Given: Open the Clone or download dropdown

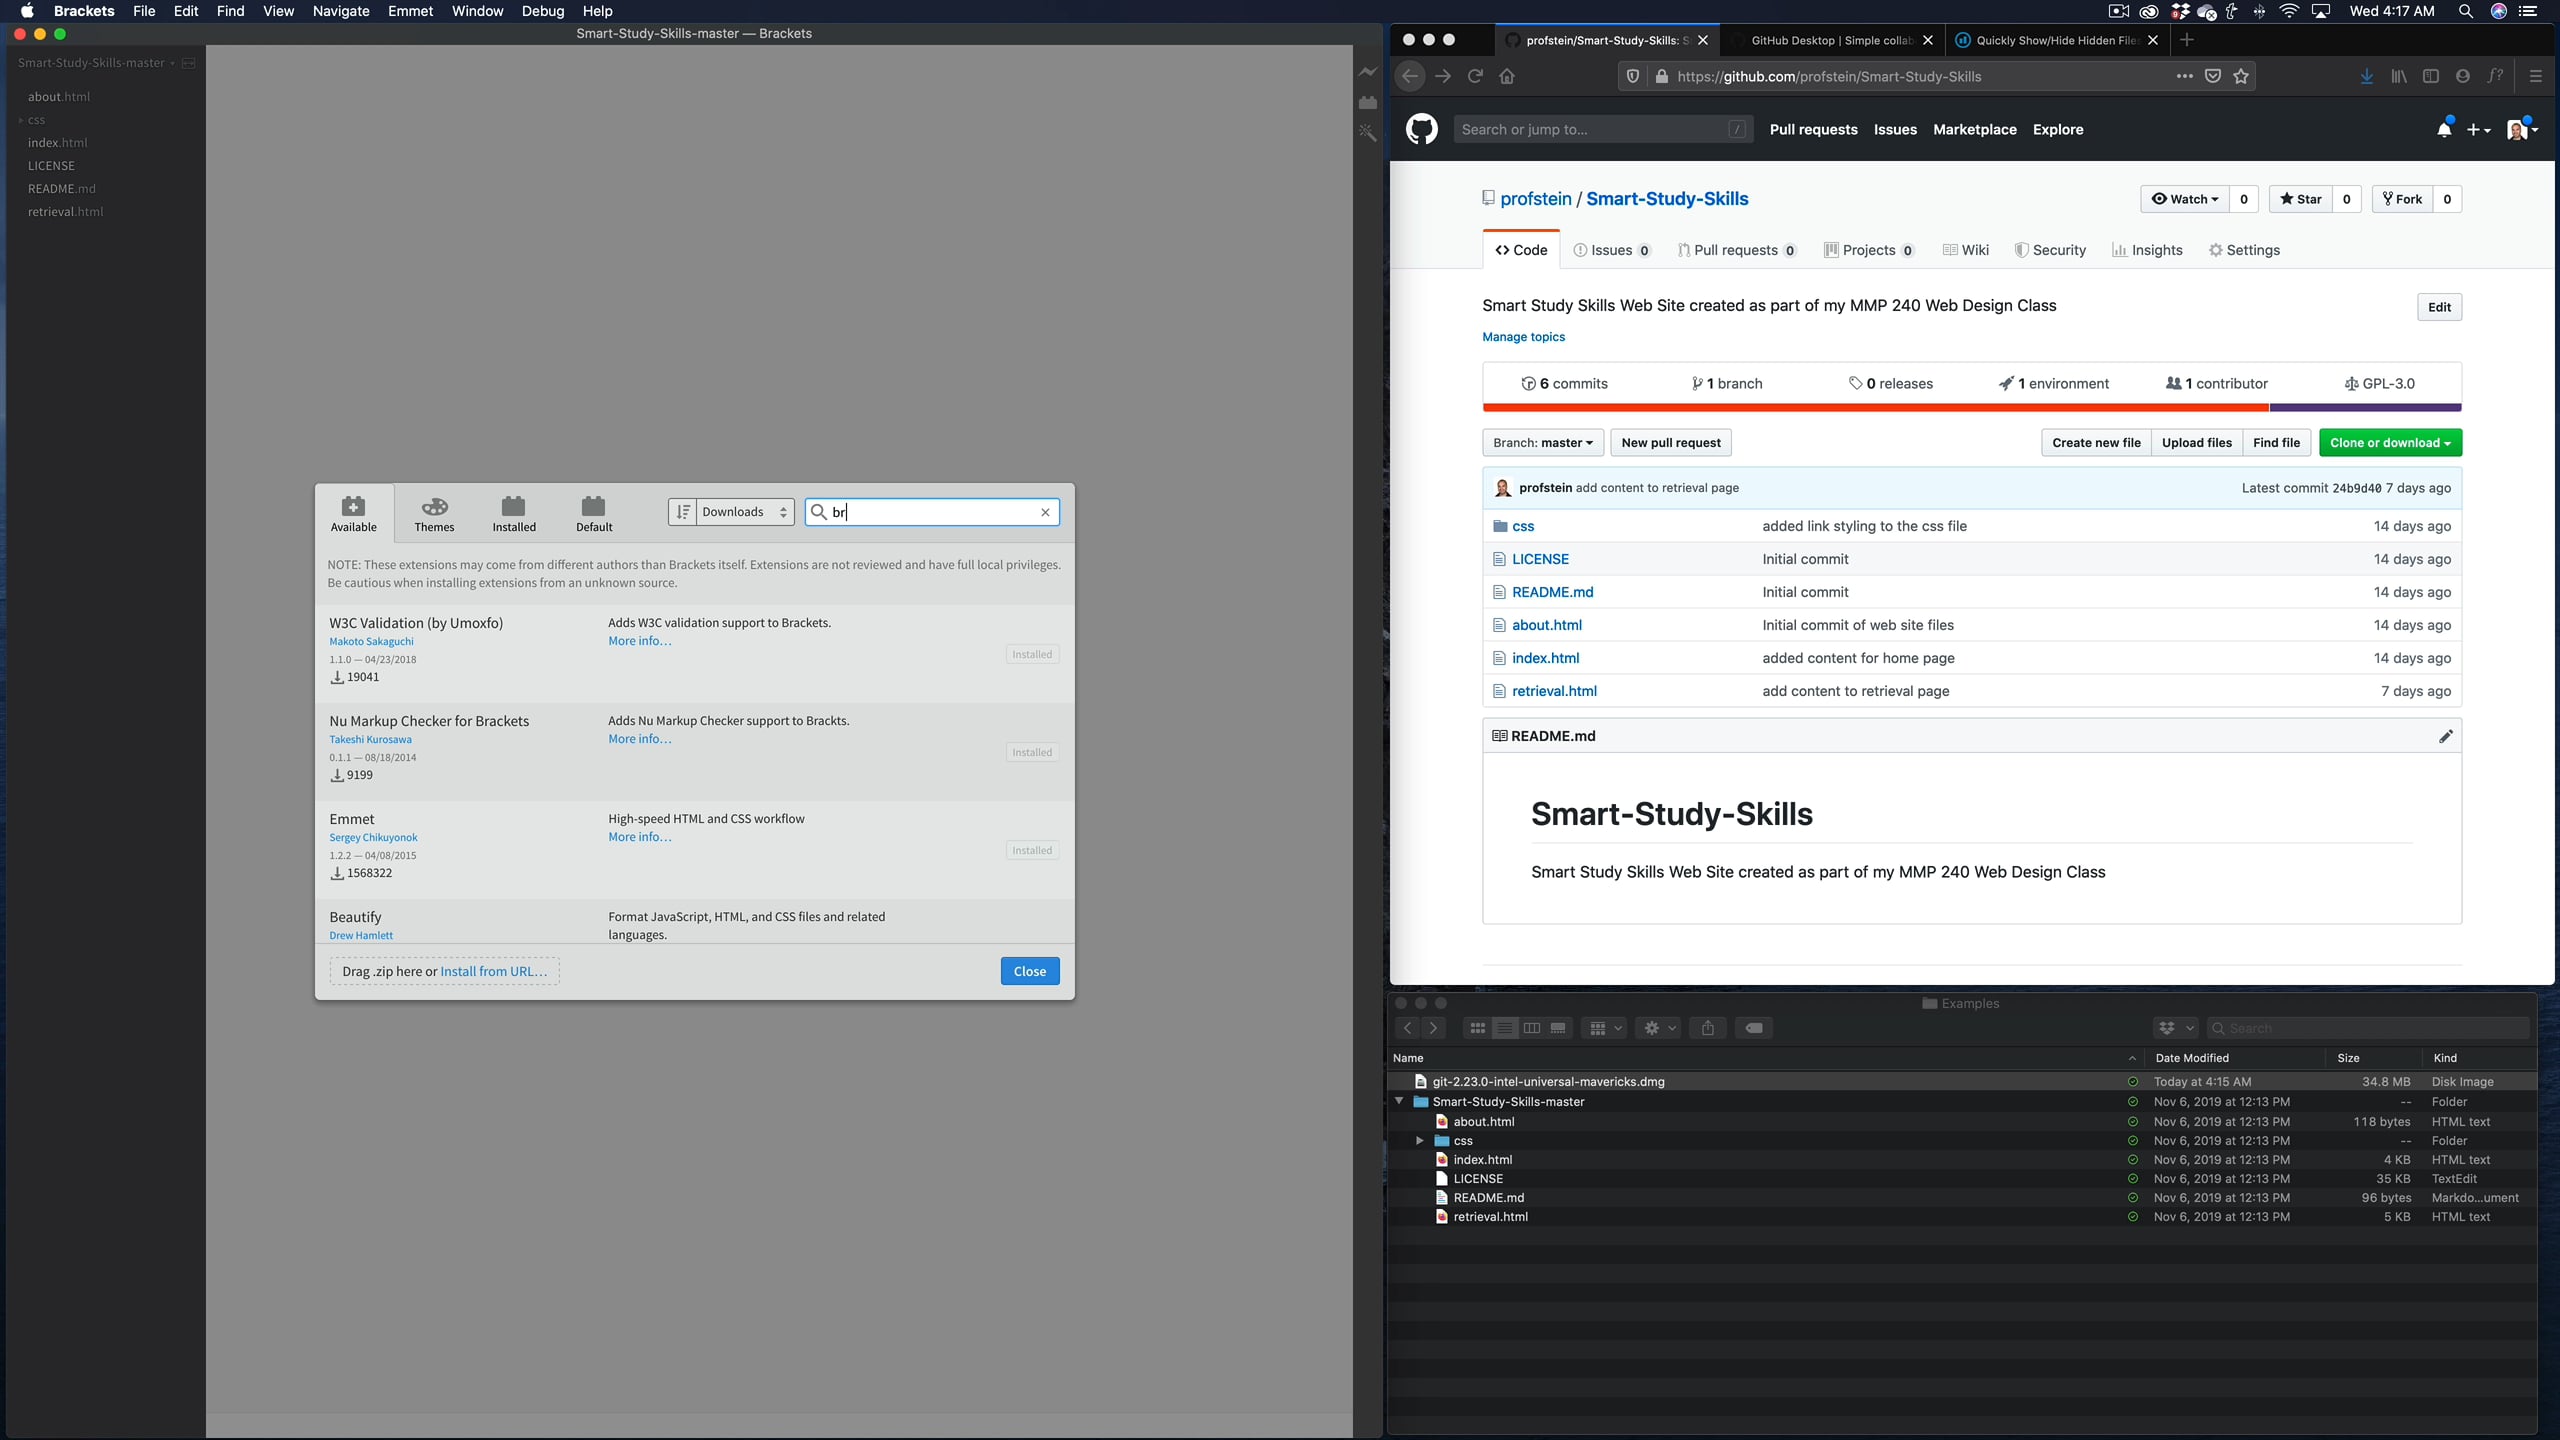Looking at the screenshot, I should pyautogui.click(x=2390, y=442).
